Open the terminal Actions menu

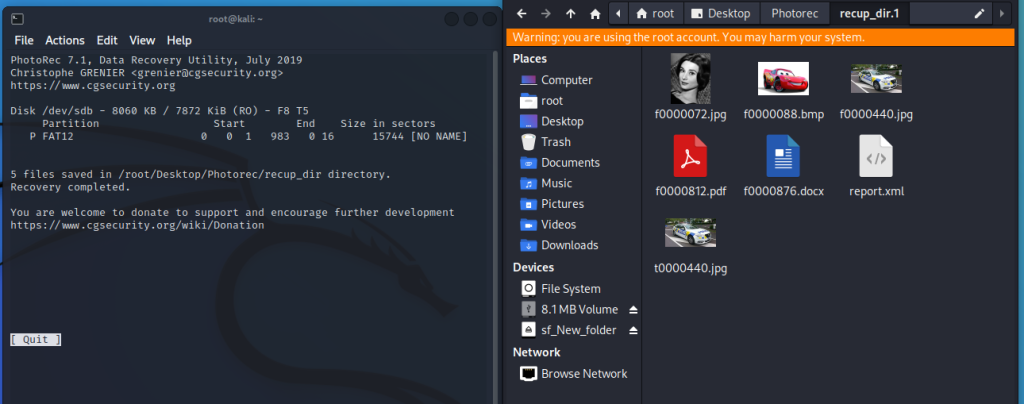coord(65,40)
